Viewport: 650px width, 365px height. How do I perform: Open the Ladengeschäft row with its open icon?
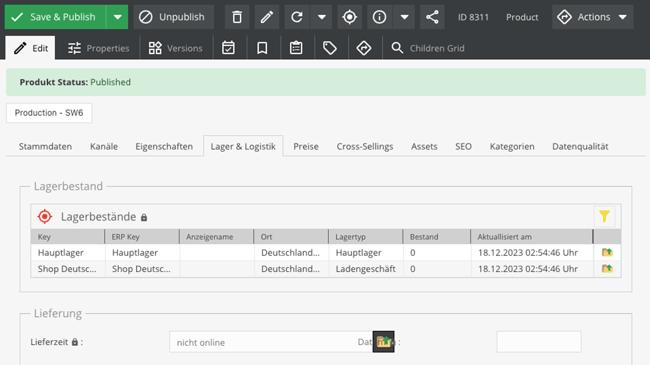tap(607, 268)
